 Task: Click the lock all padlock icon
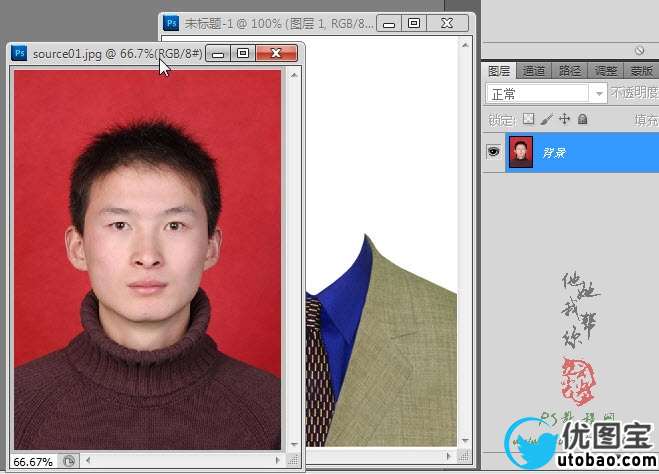(x=583, y=119)
